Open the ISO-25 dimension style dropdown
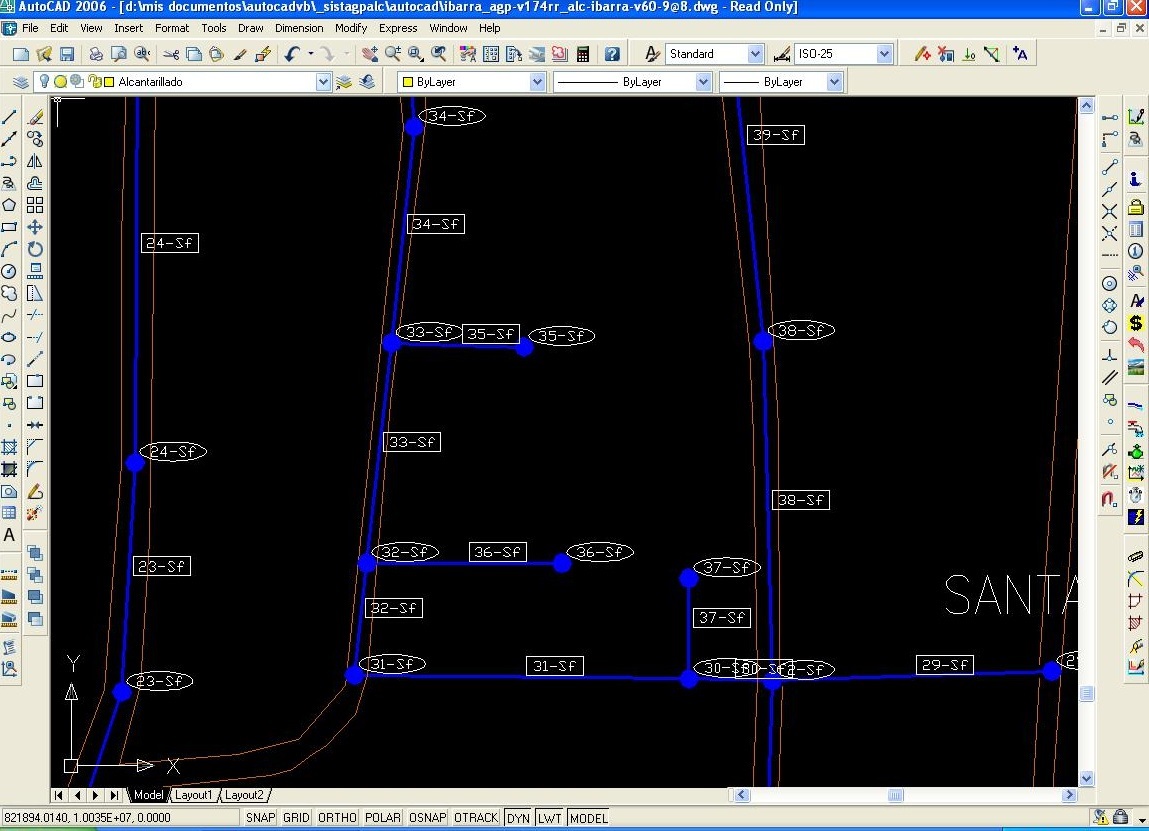The height and width of the screenshot is (831, 1149). point(884,54)
